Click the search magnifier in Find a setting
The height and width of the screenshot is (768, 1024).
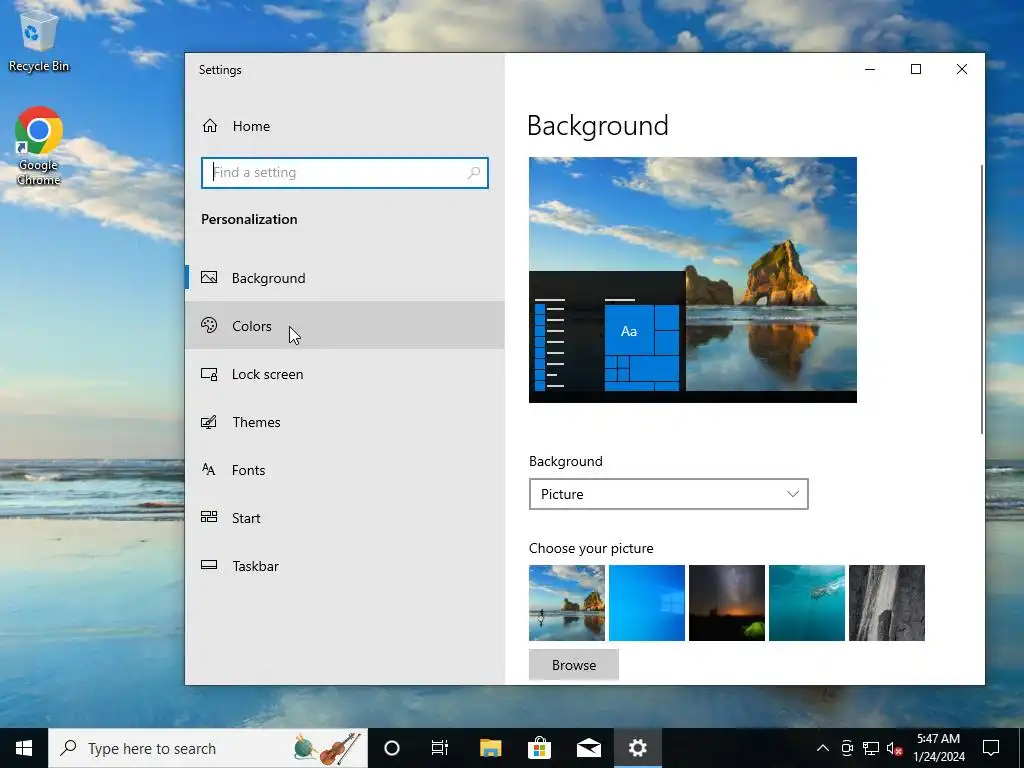point(474,172)
